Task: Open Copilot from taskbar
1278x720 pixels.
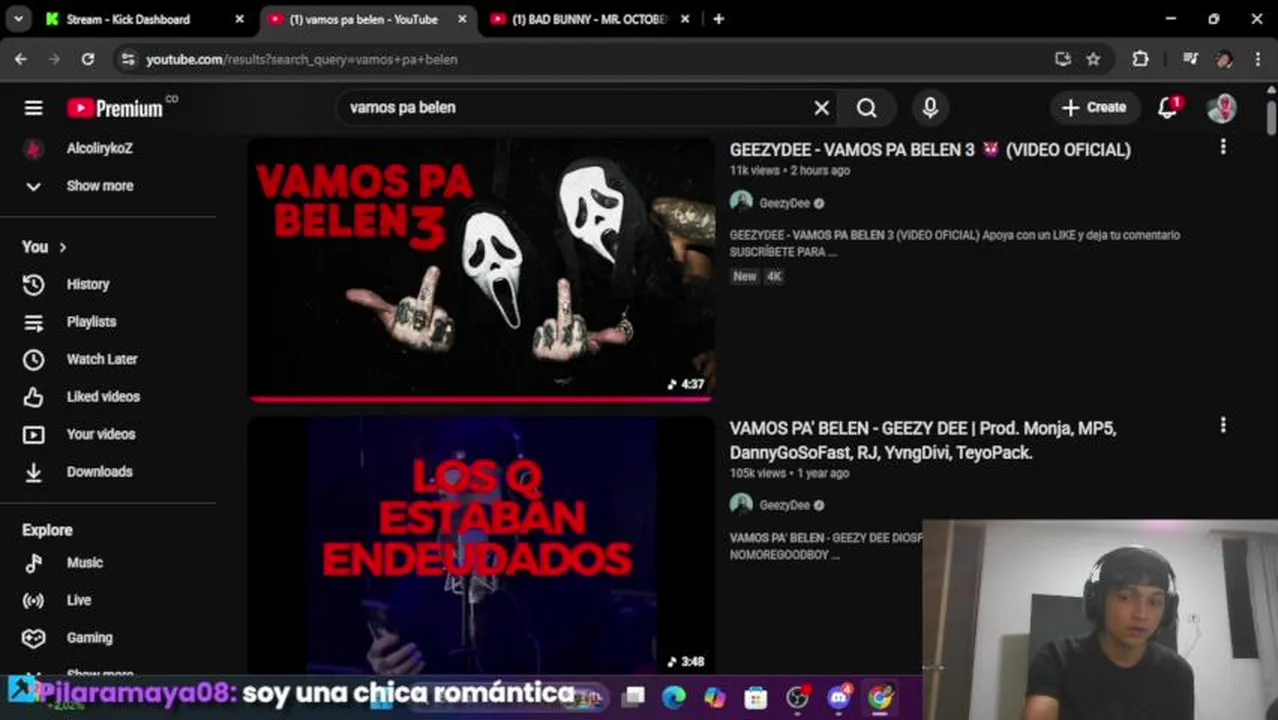Action: tap(715, 697)
